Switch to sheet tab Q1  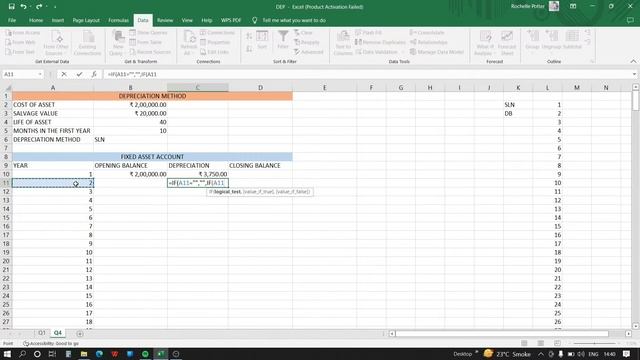click(x=42, y=333)
